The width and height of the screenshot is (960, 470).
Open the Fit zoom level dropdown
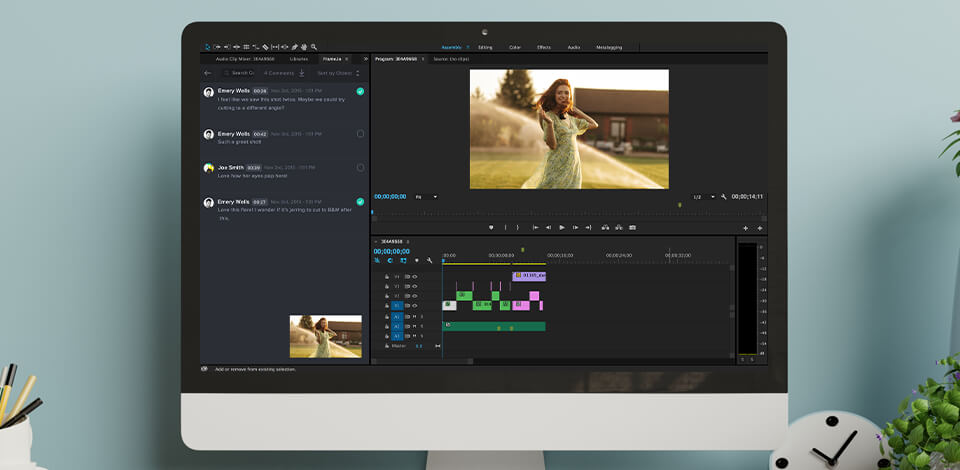426,197
